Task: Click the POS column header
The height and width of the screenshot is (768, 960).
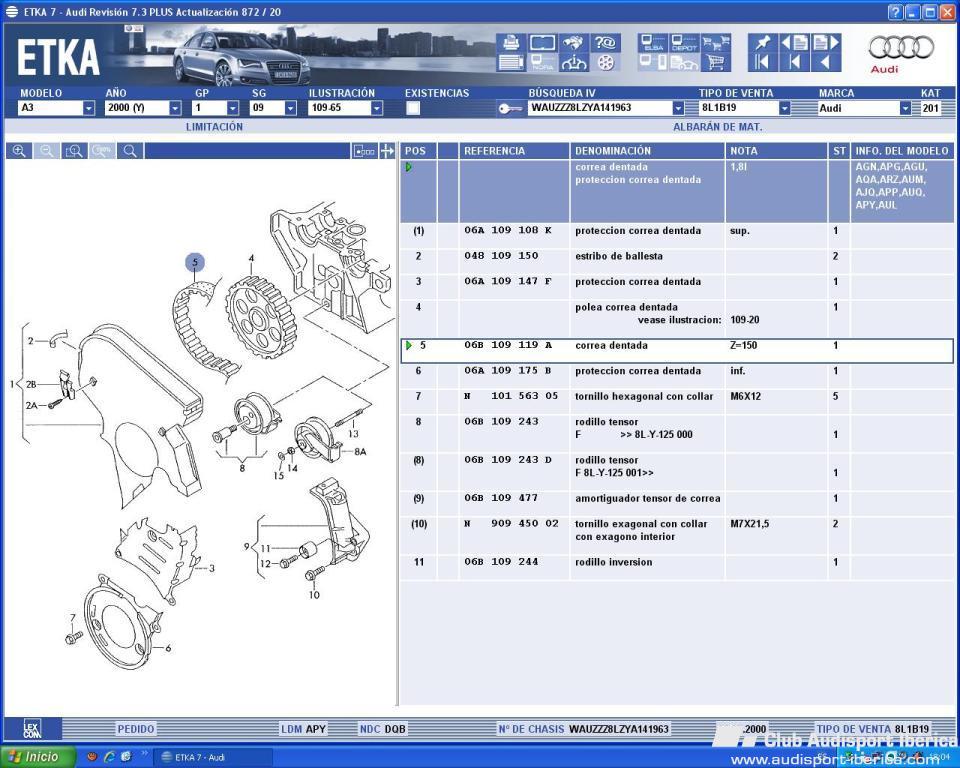Action: click(x=416, y=151)
